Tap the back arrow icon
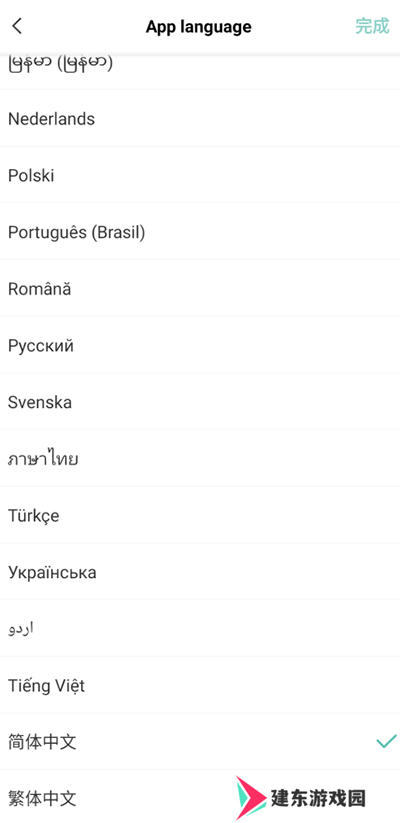Image resolution: width=400 pixels, height=823 pixels. coord(17,26)
